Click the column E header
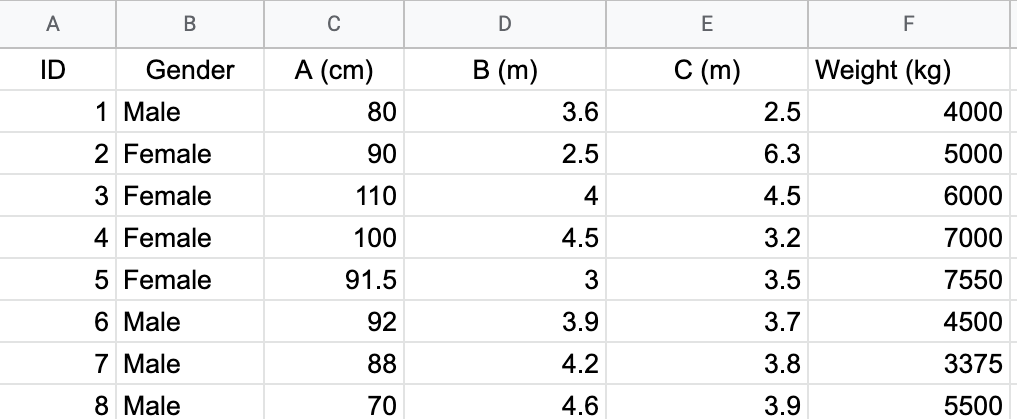This screenshot has height=419, width=1017. click(x=707, y=24)
